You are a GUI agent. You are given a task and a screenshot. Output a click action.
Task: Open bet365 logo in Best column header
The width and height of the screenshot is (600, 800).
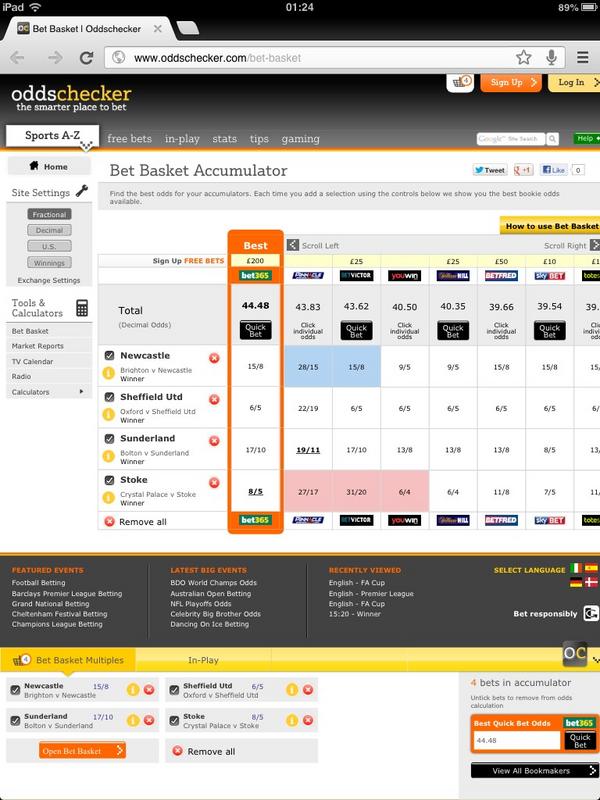tap(256, 276)
